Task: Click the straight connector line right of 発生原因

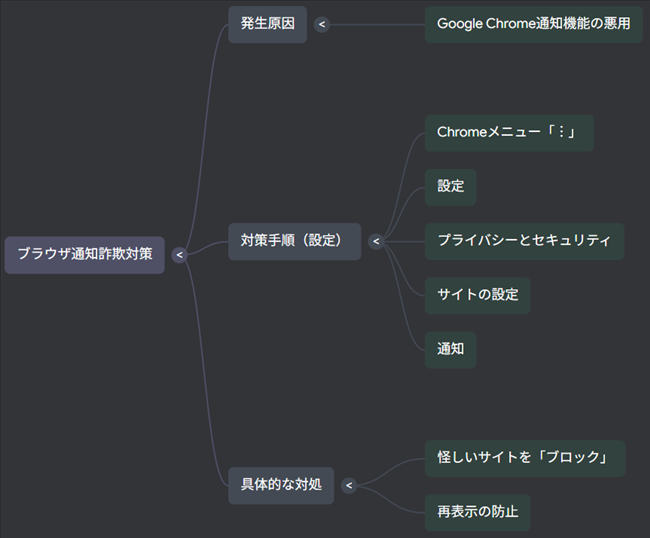Action: 375,25
